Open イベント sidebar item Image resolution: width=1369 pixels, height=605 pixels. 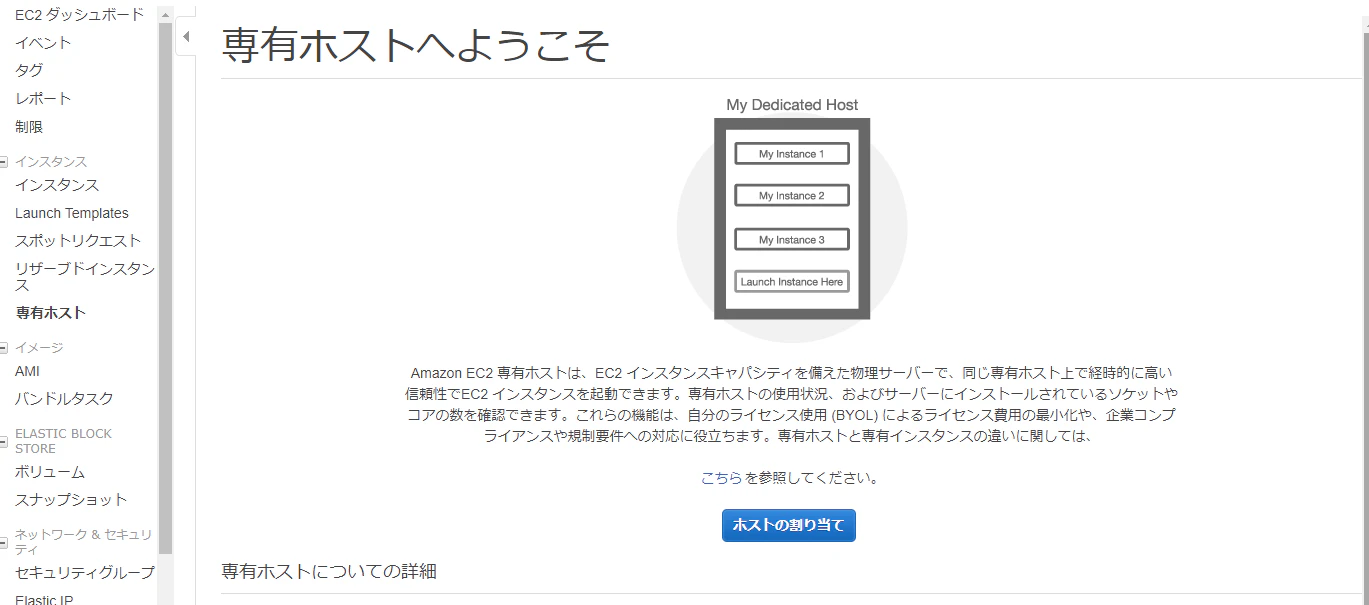43,42
